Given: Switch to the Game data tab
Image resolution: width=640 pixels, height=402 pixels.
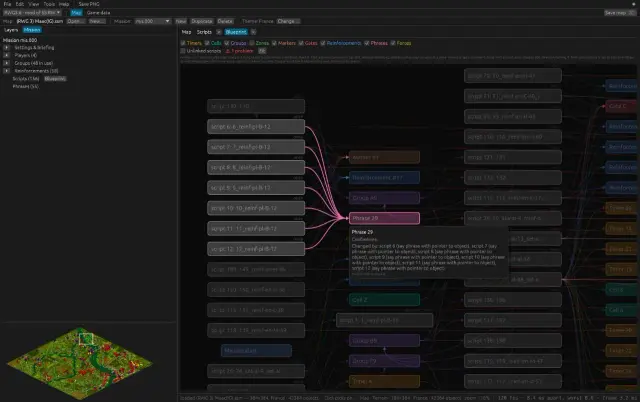Looking at the screenshot, I should pos(98,13).
